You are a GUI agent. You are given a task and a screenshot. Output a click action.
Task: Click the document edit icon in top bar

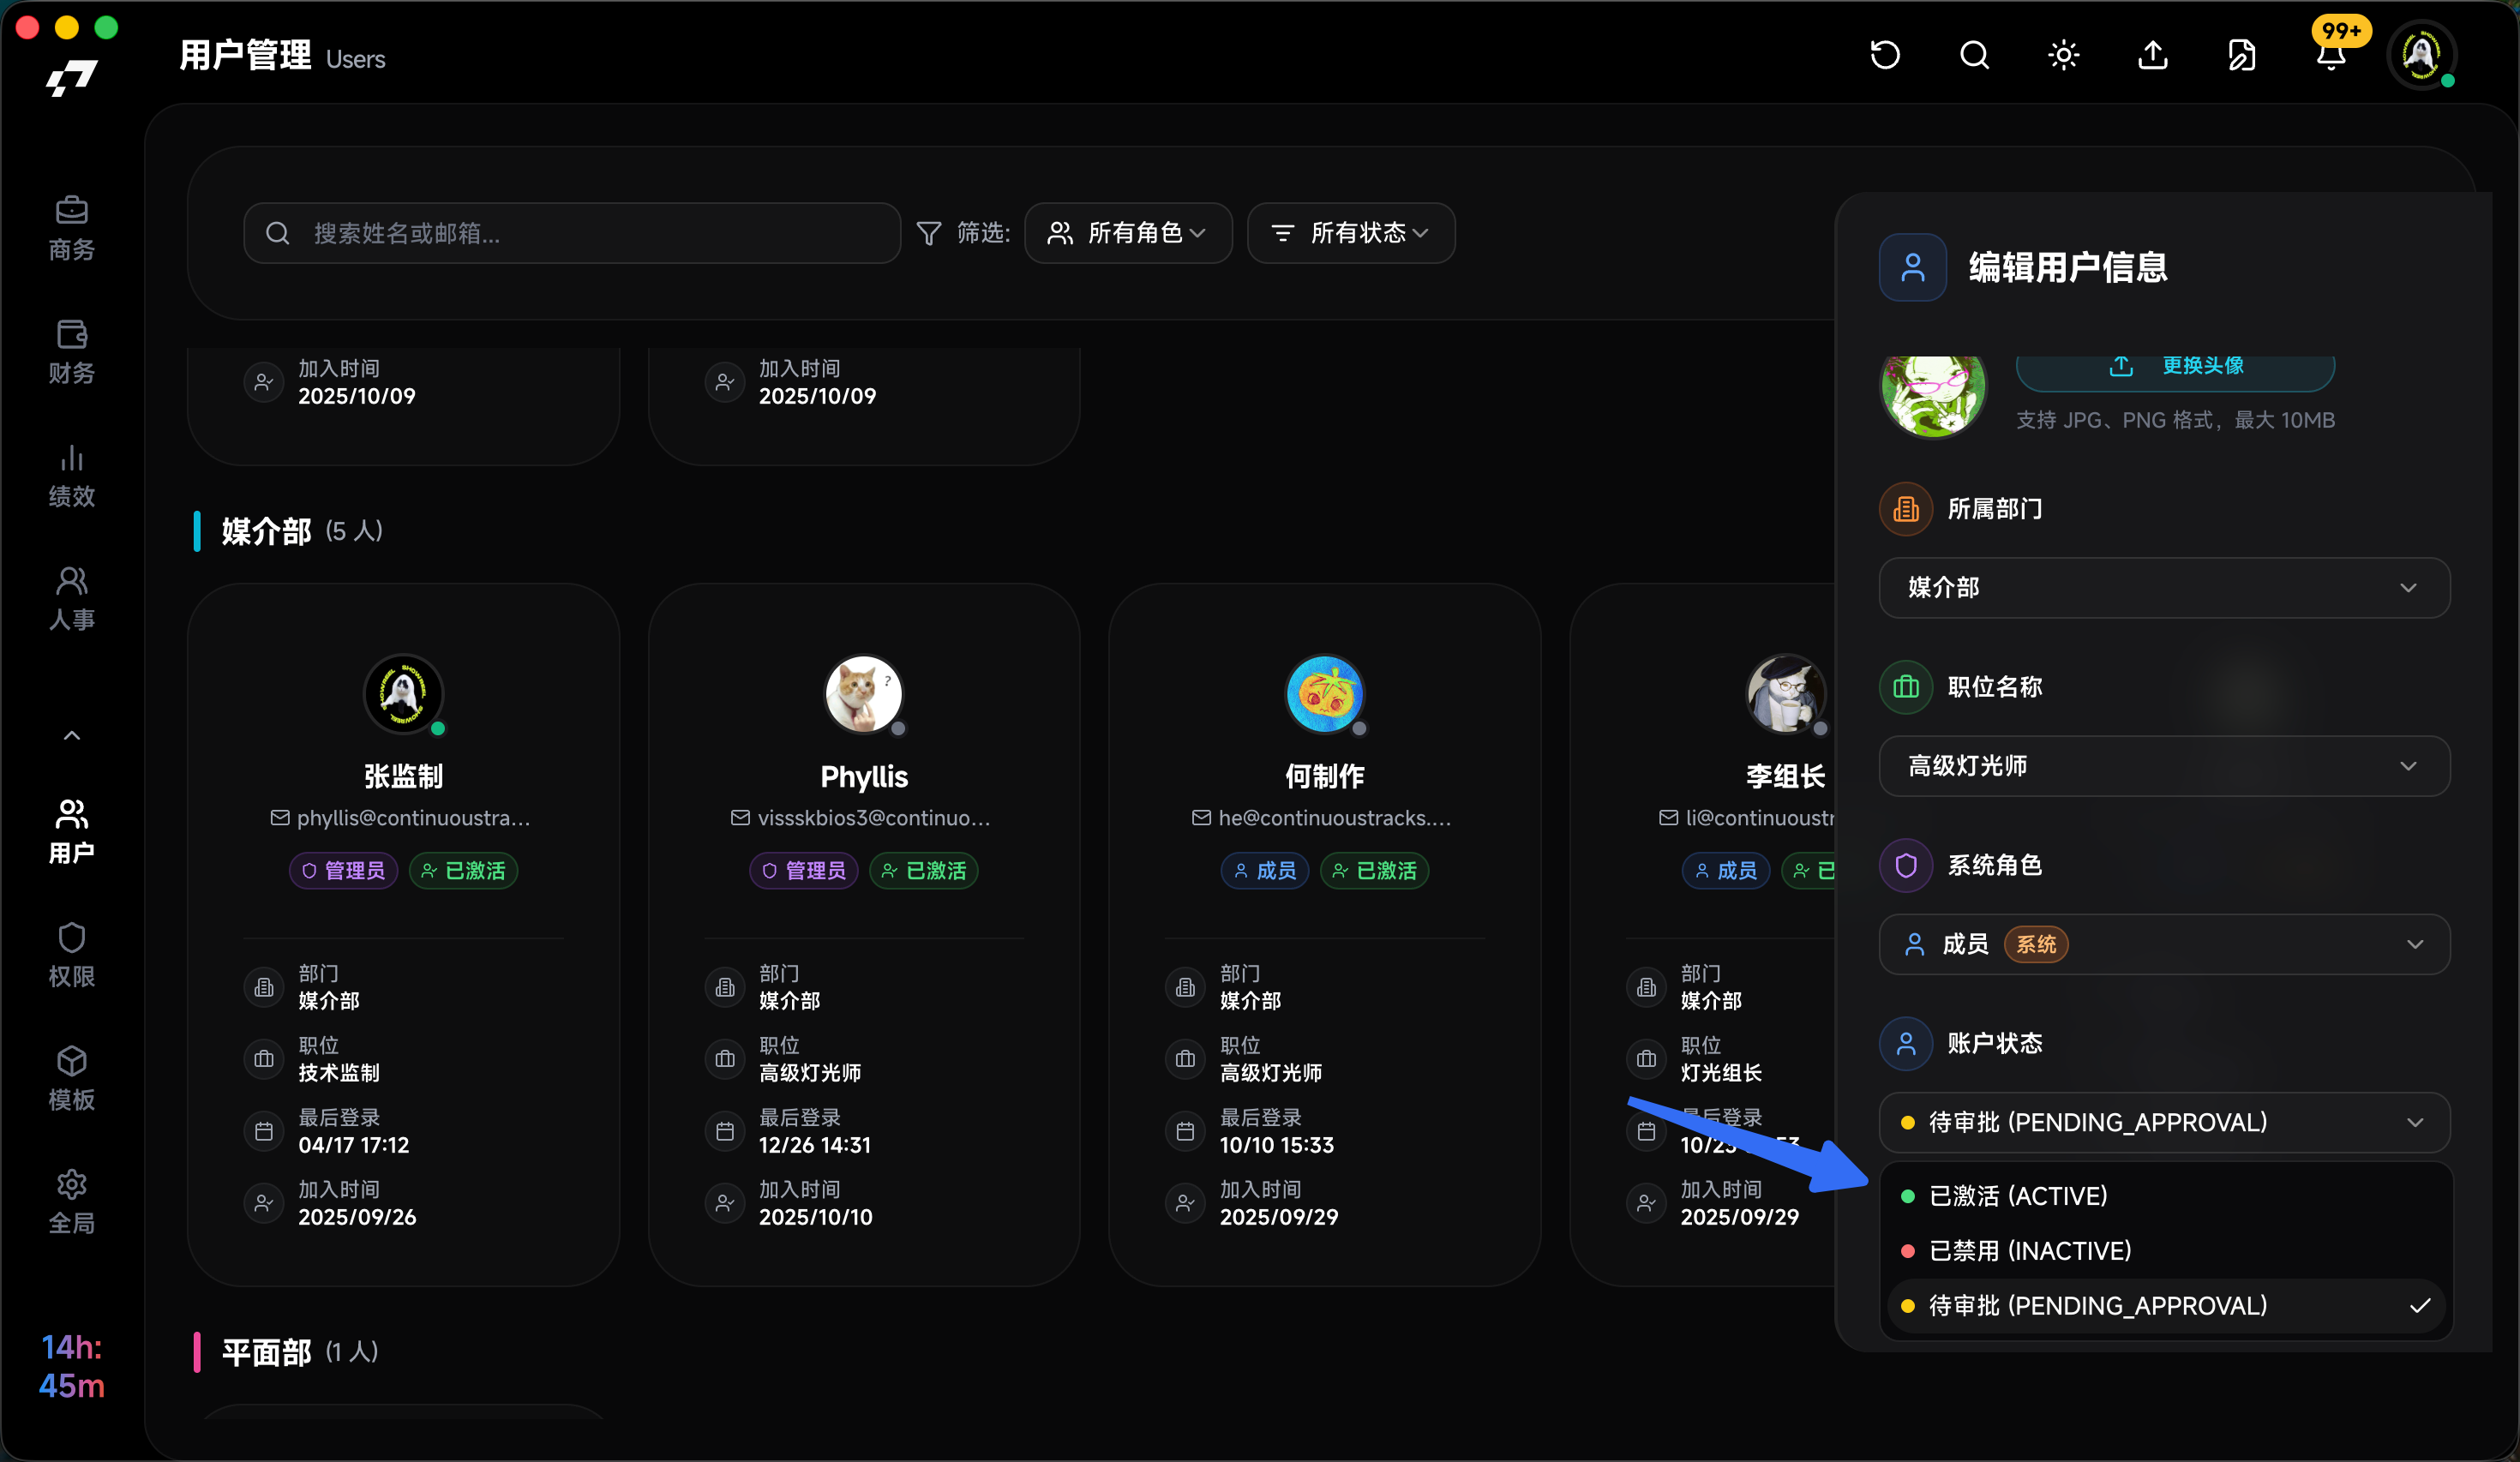[x=2242, y=55]
